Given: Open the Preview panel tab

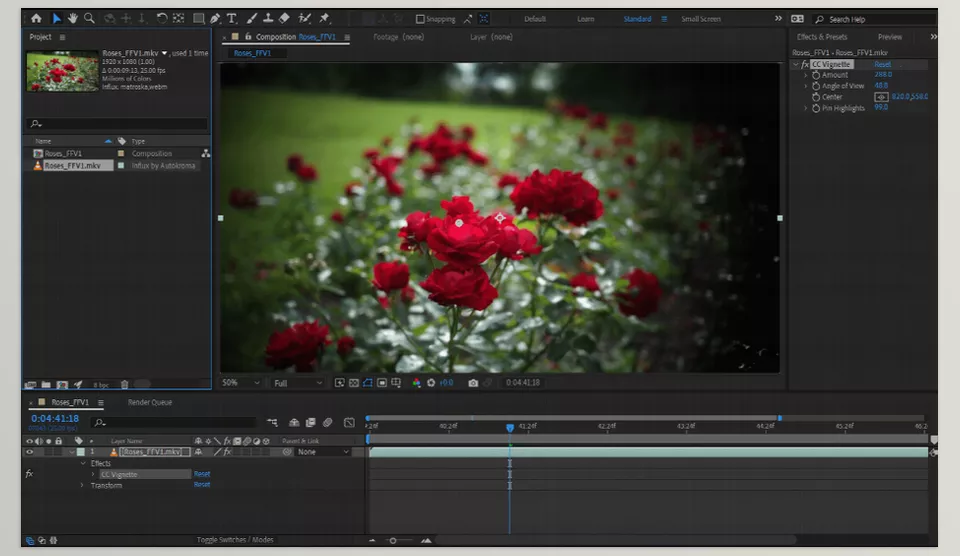Looking at the screenshot, I should point(890,37).
